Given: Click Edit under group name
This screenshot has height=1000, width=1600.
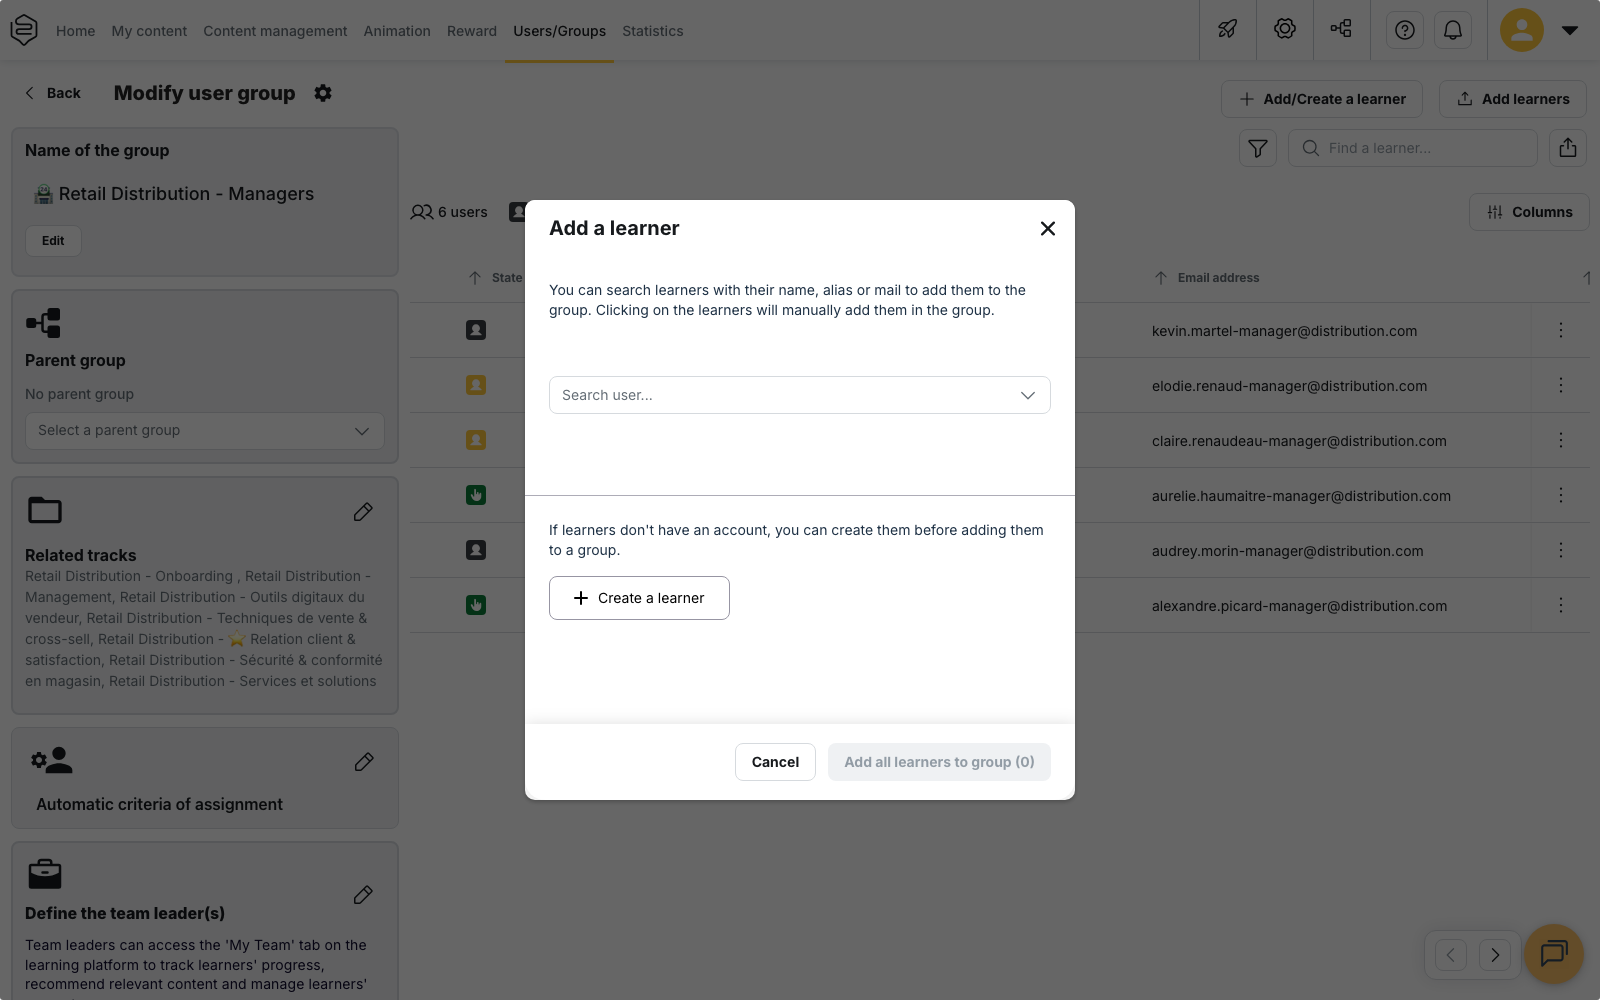Looking at the screenshot, I should coord(53,241).
